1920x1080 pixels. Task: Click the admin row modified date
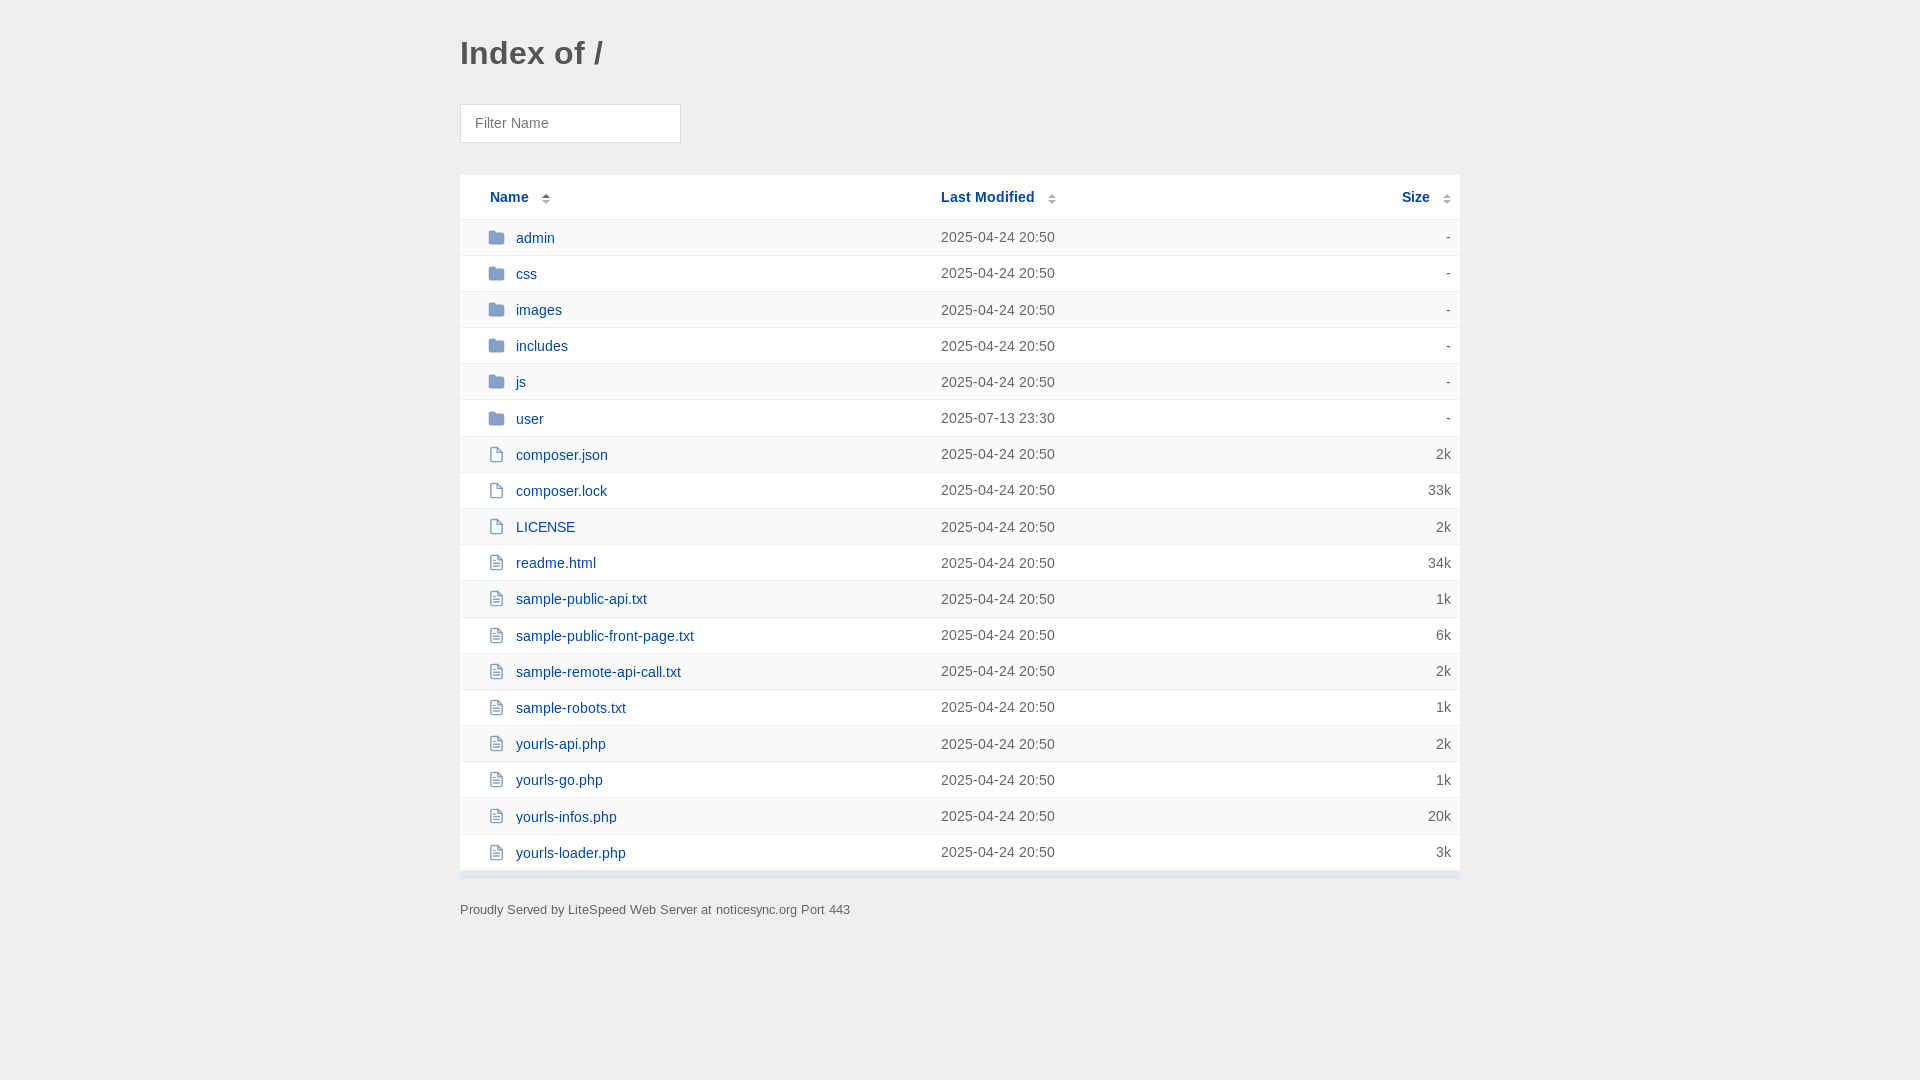point(998,237)
